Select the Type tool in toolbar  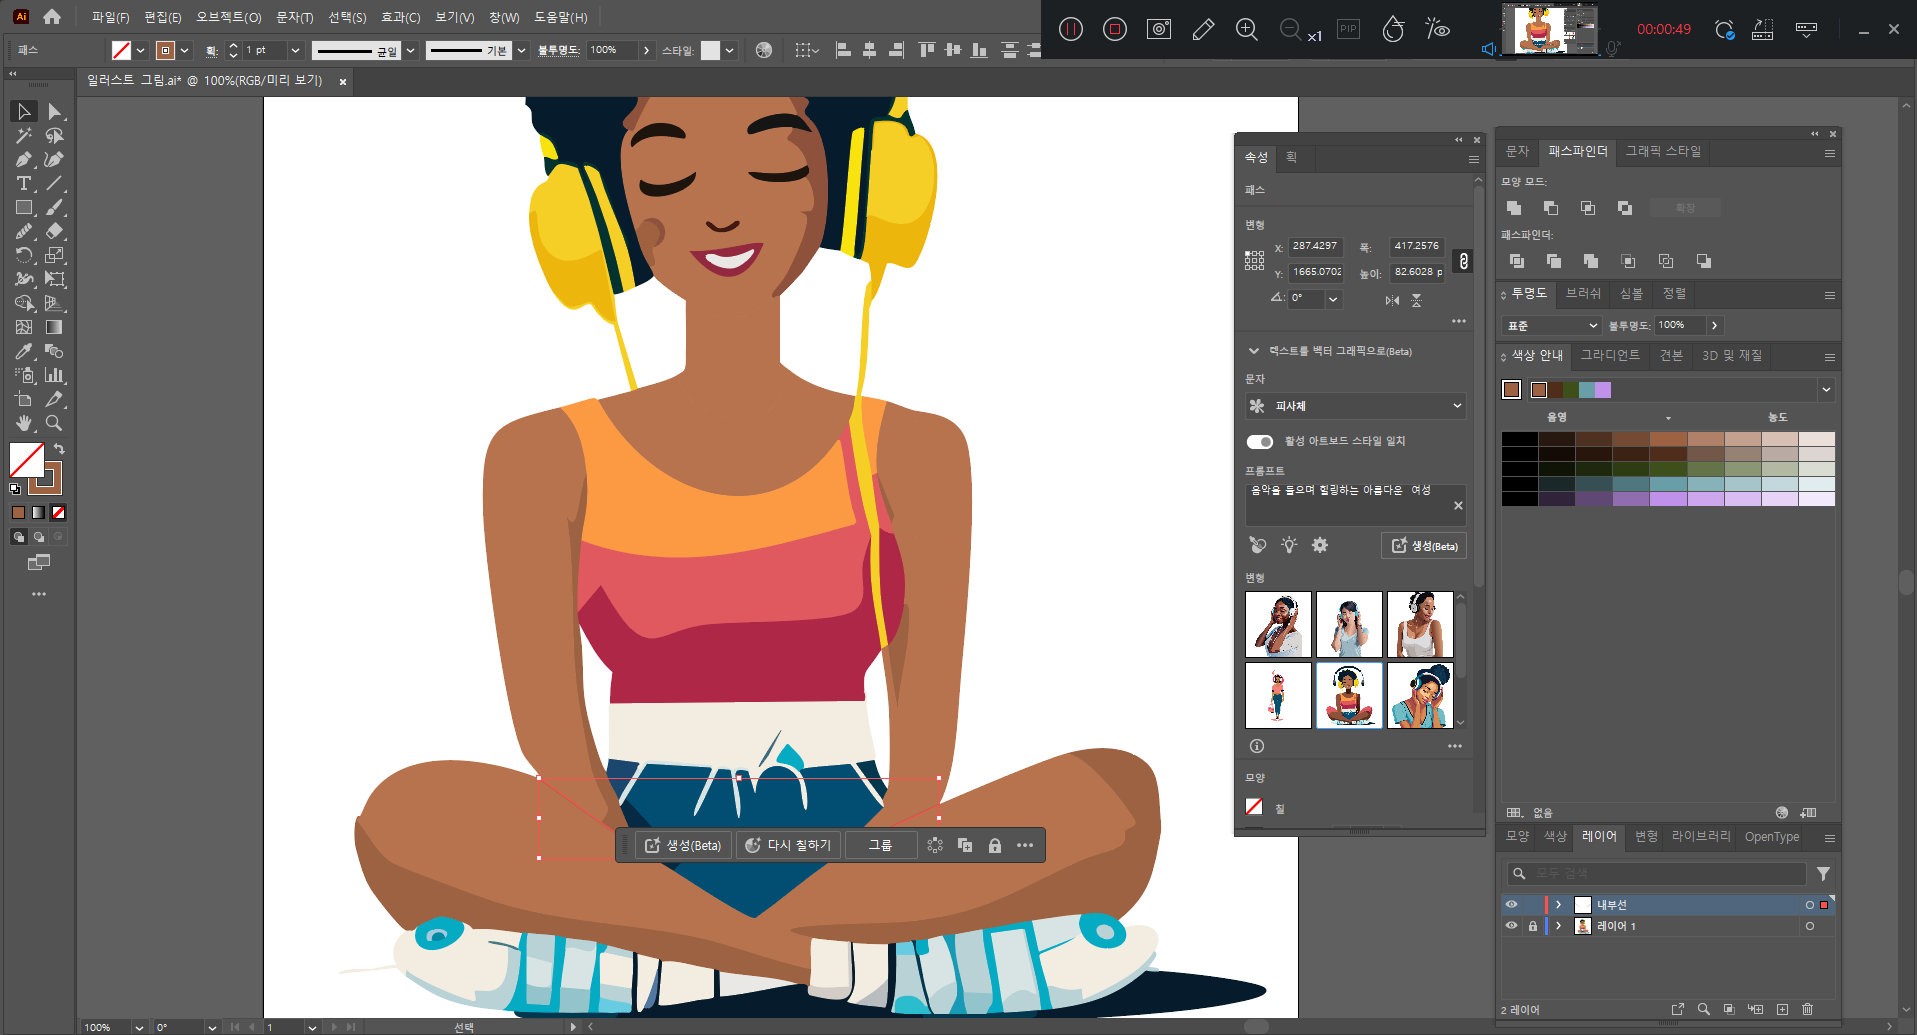pos(24,184)
